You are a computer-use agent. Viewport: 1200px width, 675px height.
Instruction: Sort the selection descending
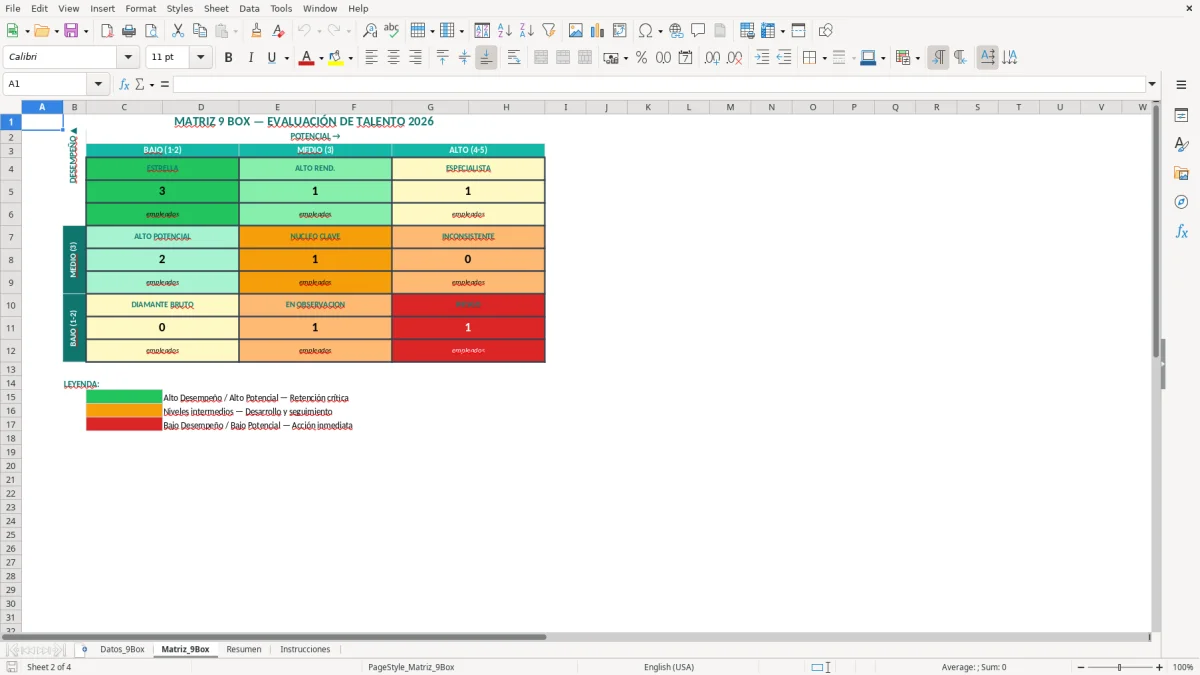[x=527, y=31]
